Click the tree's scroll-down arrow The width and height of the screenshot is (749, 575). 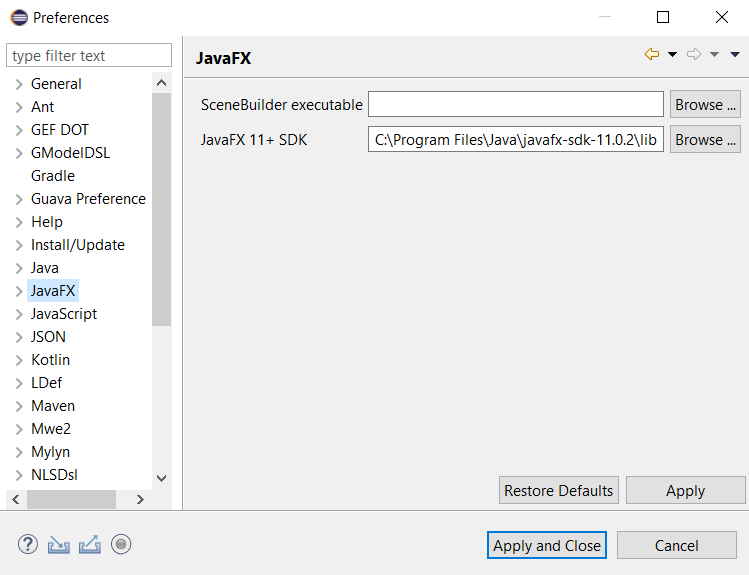pyautogui.click(x=161, y=478)
